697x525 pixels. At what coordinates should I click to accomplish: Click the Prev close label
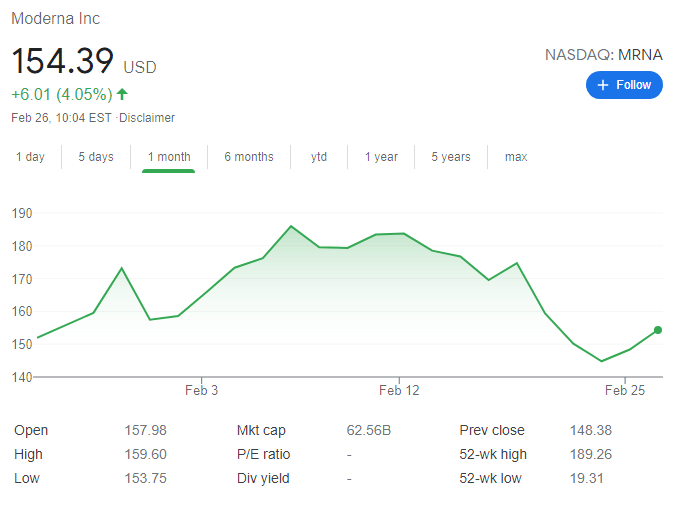click(x=492, y=430)
